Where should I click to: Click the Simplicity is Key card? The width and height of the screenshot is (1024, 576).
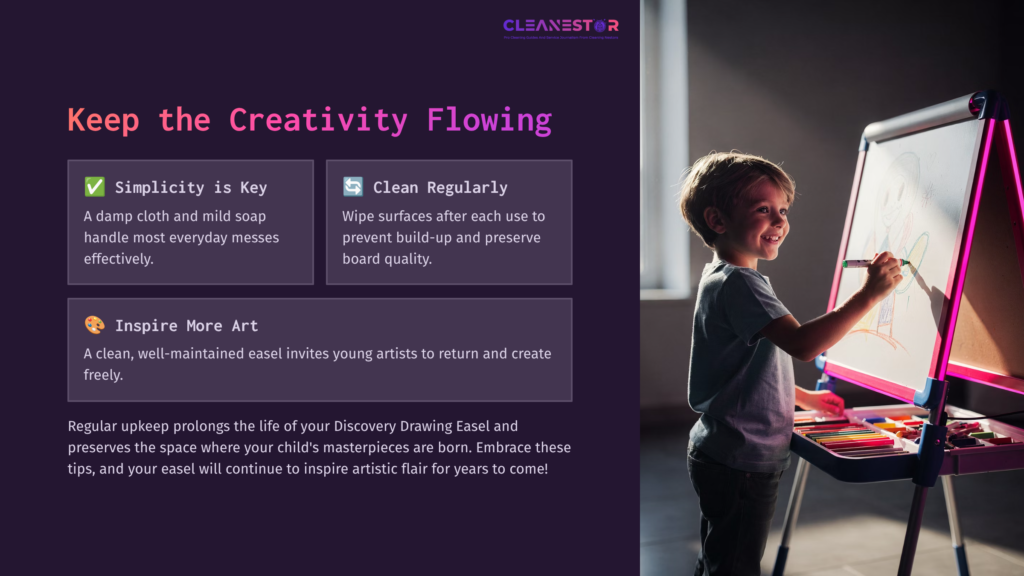pos(191,222)
